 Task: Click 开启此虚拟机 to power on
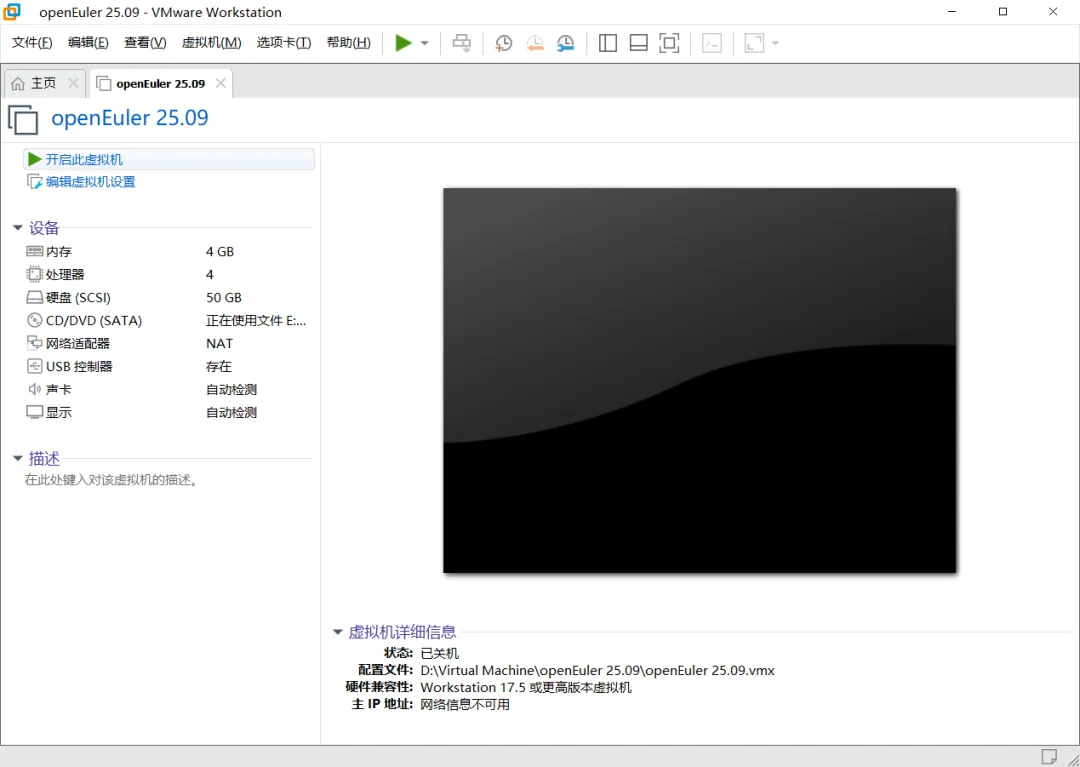169,159
